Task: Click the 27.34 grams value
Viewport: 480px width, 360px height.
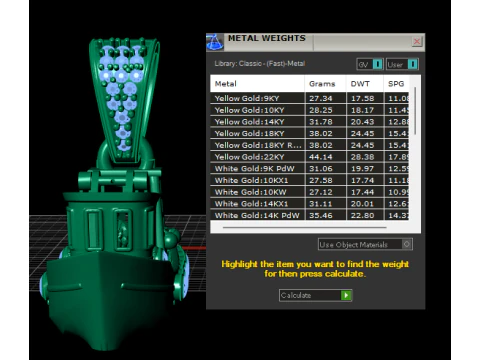Action: coord(321,98)
